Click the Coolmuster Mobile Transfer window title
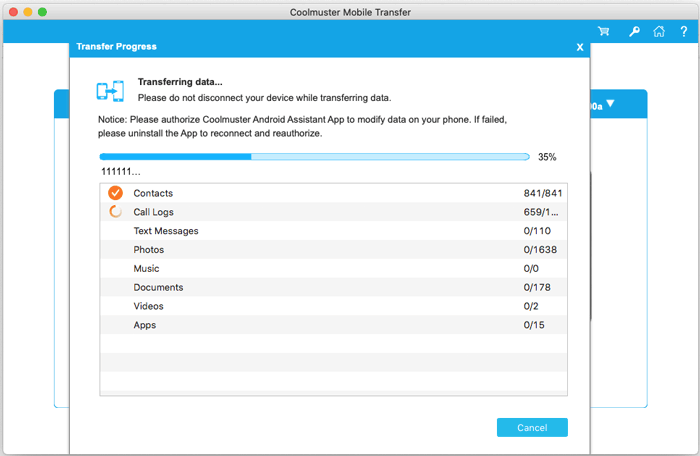 [350, 13]
